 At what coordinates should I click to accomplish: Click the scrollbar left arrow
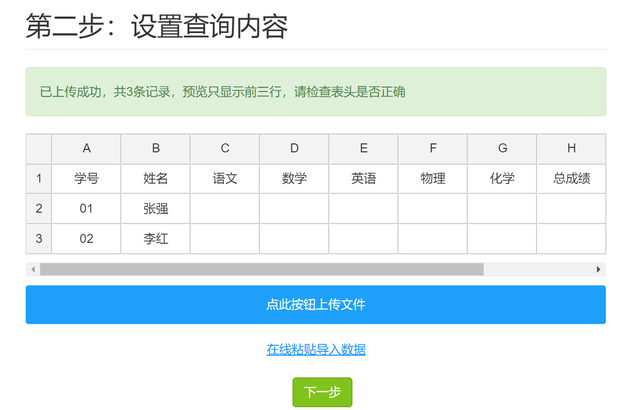pos(33,269)
